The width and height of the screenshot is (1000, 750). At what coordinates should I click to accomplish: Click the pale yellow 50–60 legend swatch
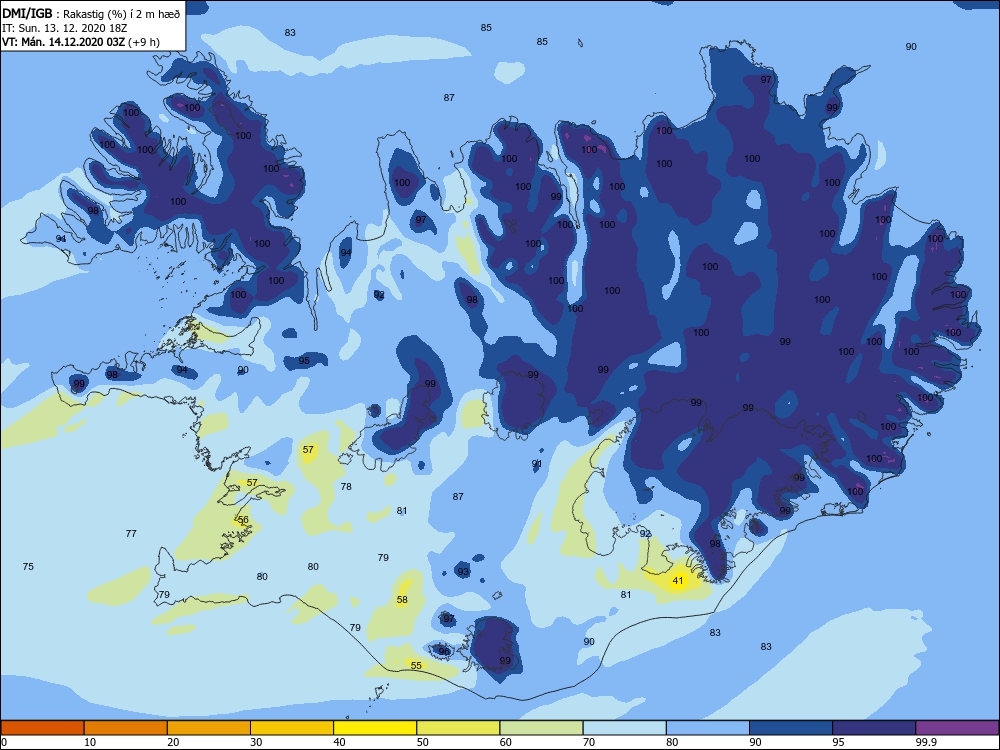coord(458,728)
